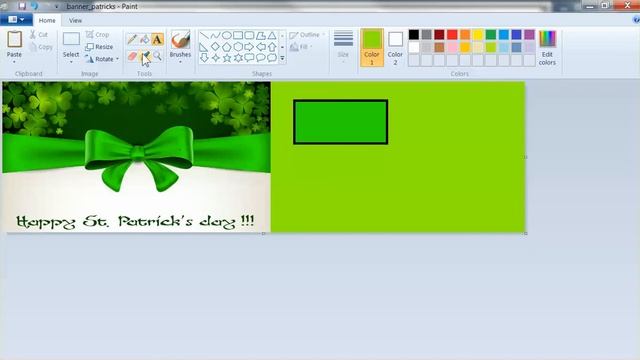Viewport: 640px width, 360px height.
Task: Open the Paint Help icon
Action: pyautogui.click(x=636, y=20)
